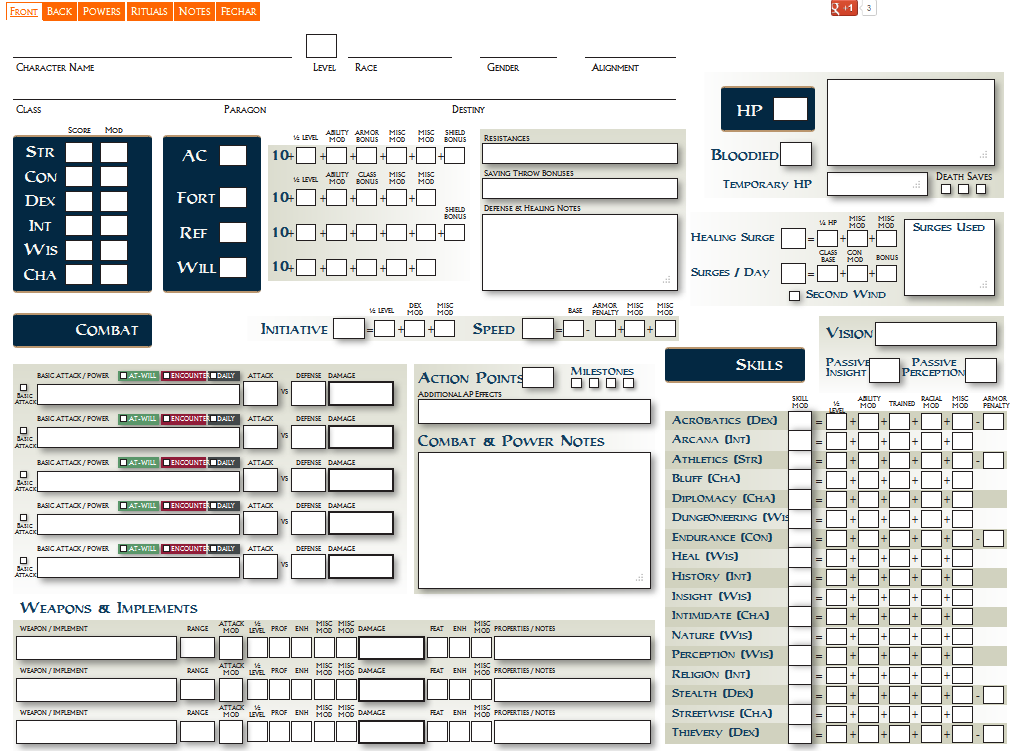Click the Google +1 button
Screen dimensions: 1010x751
[x=844, y=9]
